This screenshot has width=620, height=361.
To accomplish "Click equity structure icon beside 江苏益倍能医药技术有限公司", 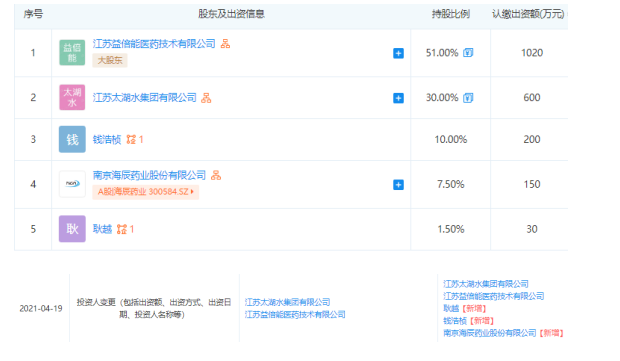I will pyautogui.click(x=225, y=43).
